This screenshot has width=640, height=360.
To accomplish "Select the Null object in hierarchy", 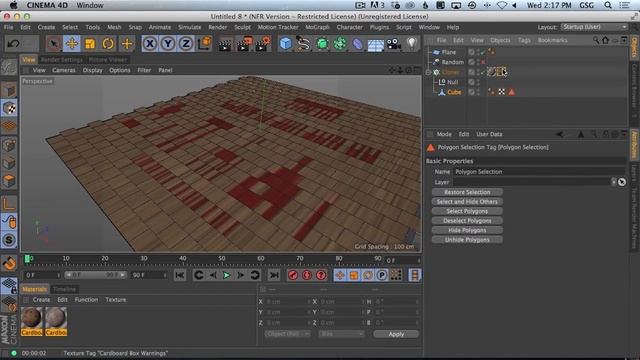I will point(453,82).
